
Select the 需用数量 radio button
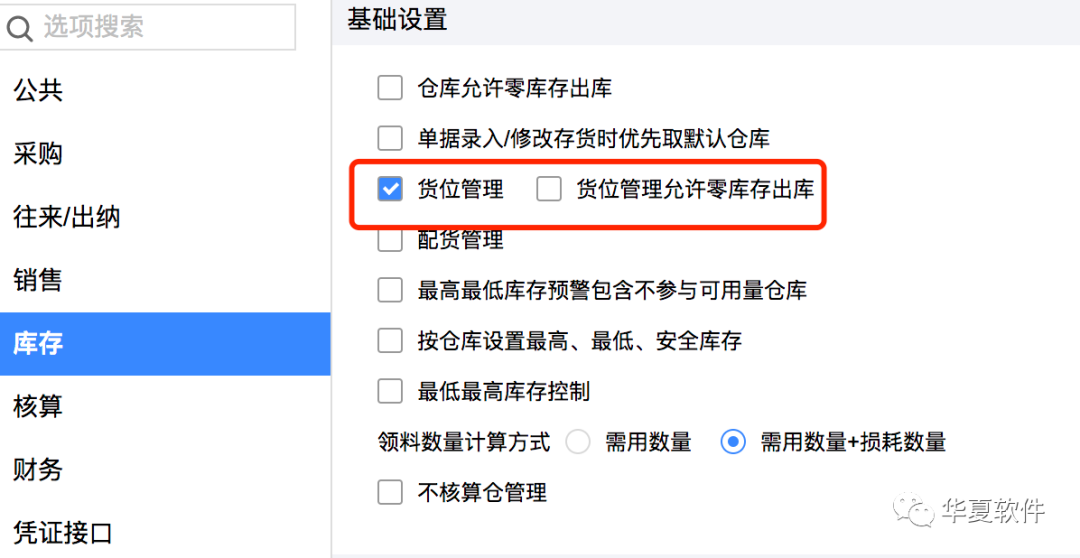coord(578,442)
